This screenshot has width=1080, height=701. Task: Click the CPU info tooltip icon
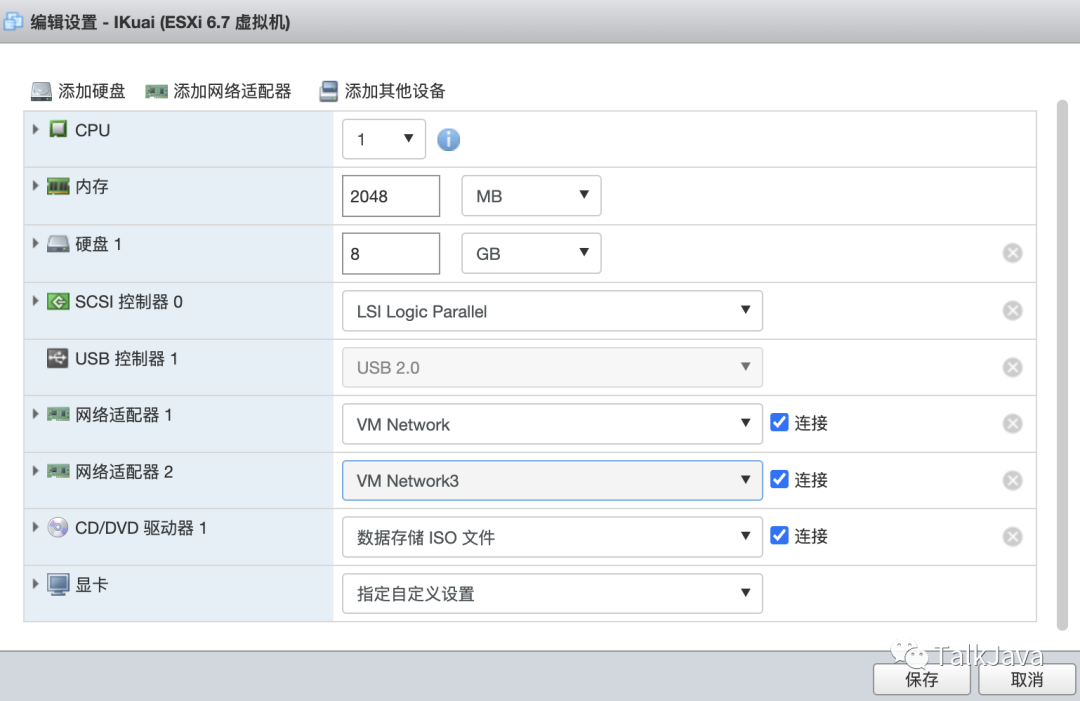tap(448, 139)
